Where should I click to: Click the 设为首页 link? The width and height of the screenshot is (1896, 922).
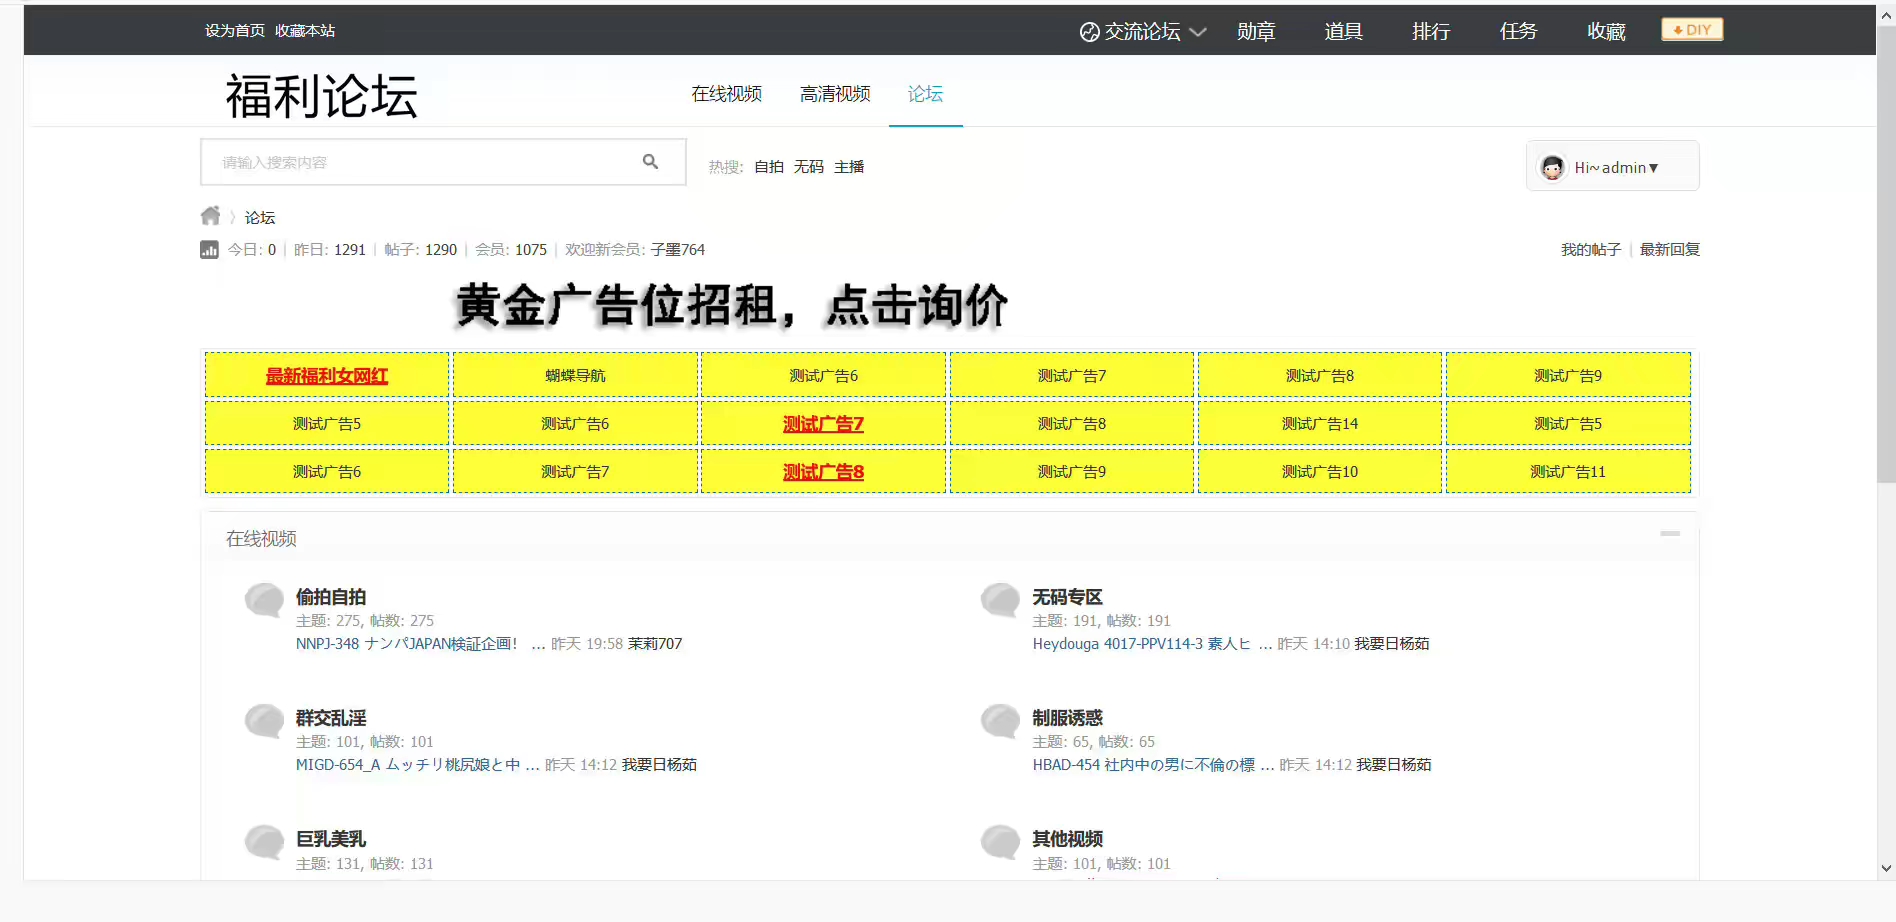click(x=235, y=31)
